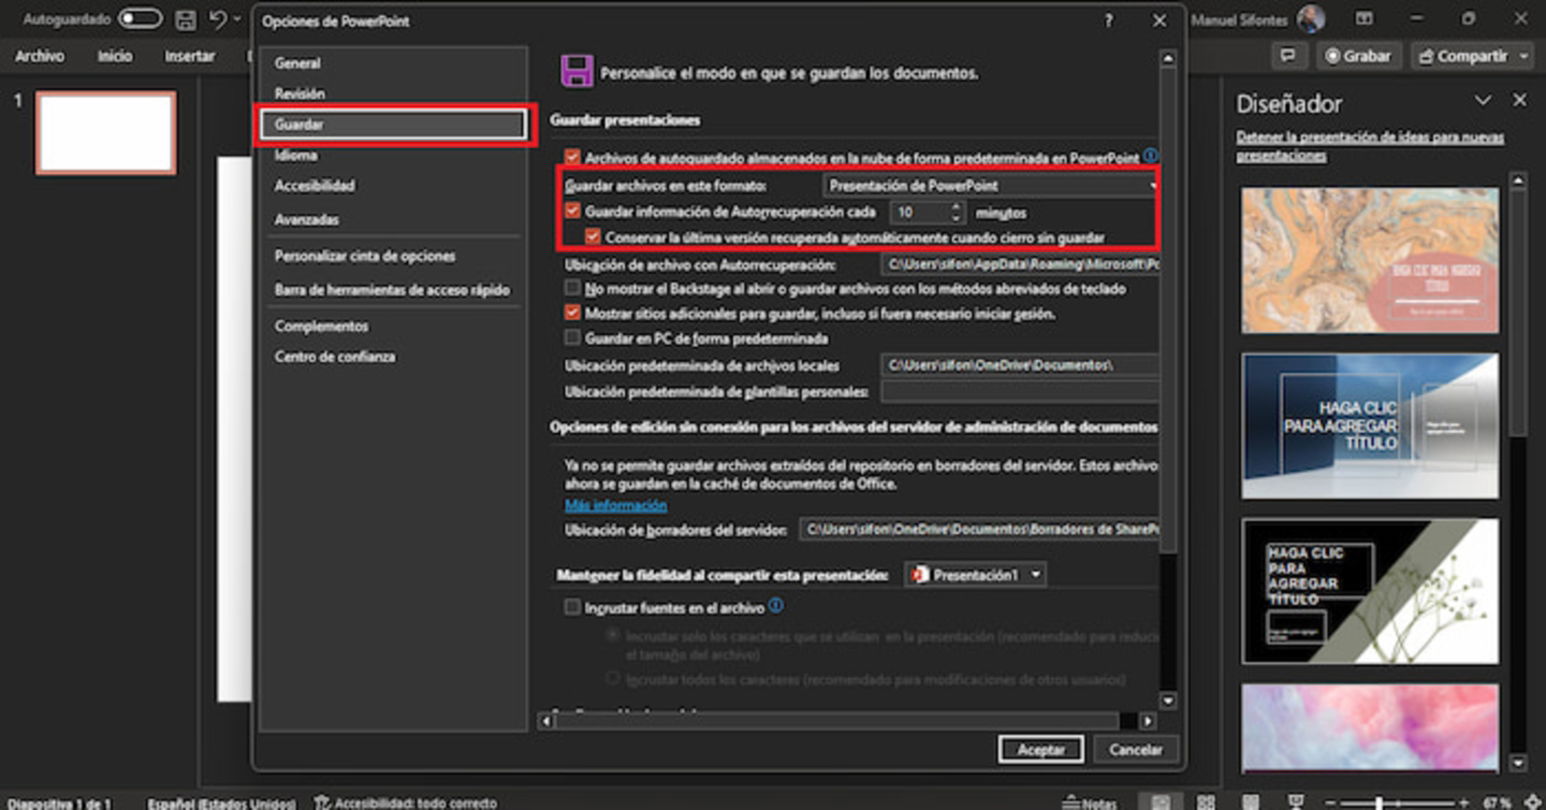Toggle Mostrar sitios adicionales para guardar checkbox
This screenshot has width=1546, height=810.
(x=572, y=313)
